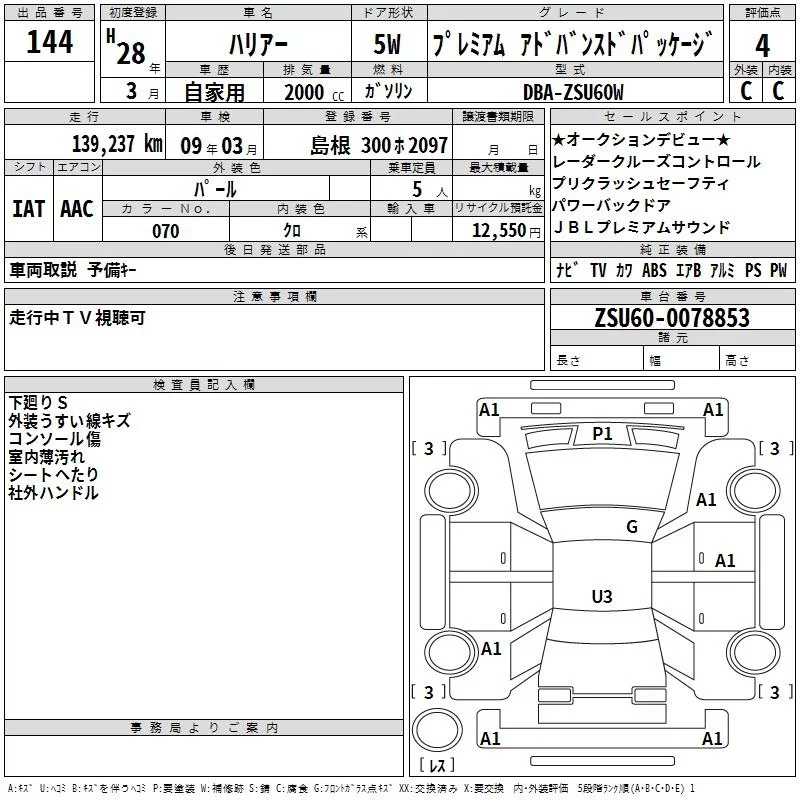Click the interior (内装) rating "C"
The height and width of the screenshot is (800, 800).
click(x=778, y=91)
